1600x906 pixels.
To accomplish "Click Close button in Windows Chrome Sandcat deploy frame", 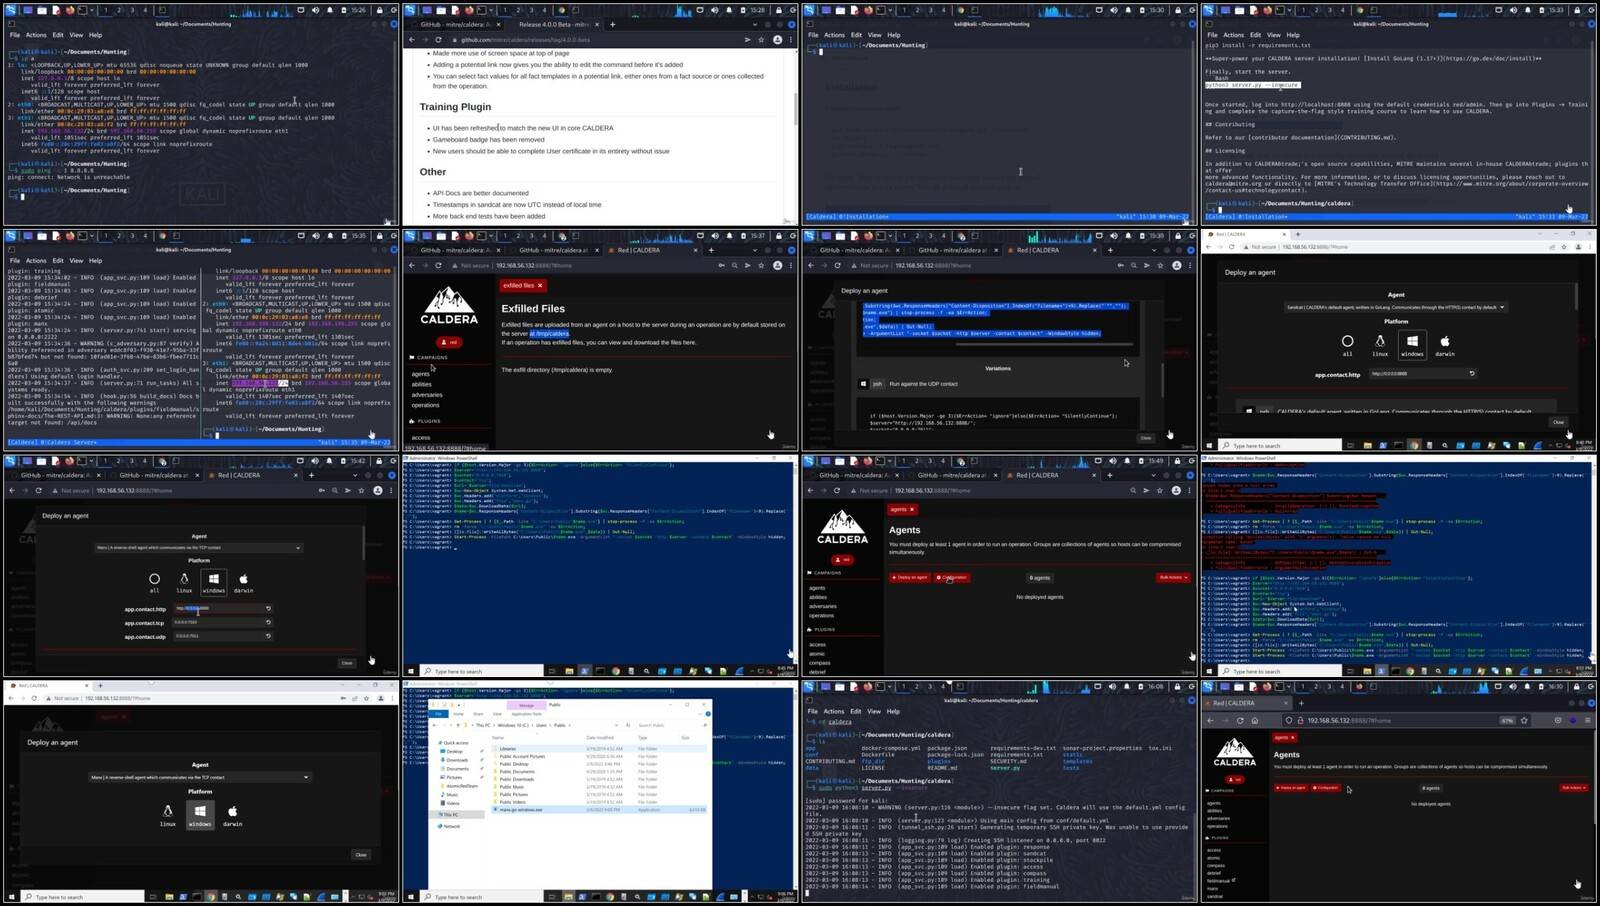I will click(1558, 422).
